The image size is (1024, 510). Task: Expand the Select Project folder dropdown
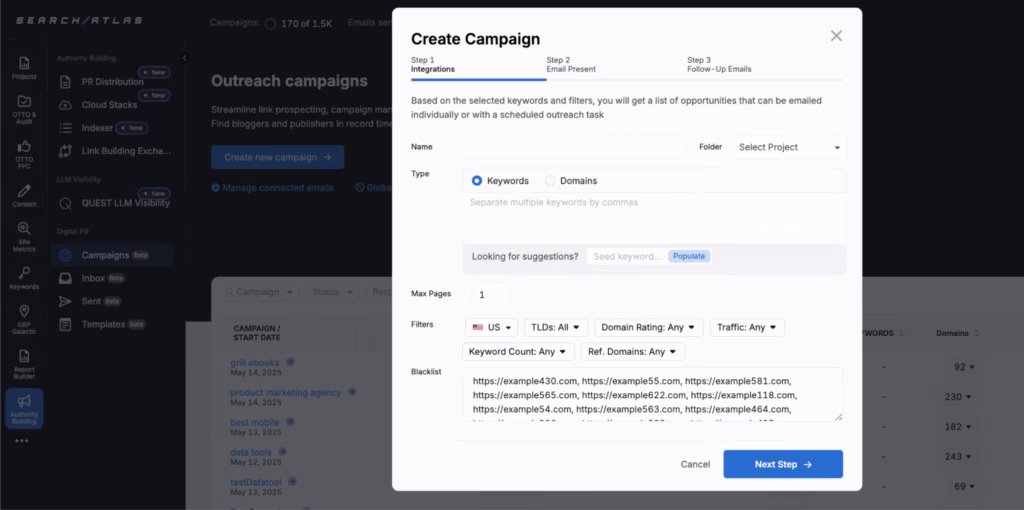tap(788, 147)
